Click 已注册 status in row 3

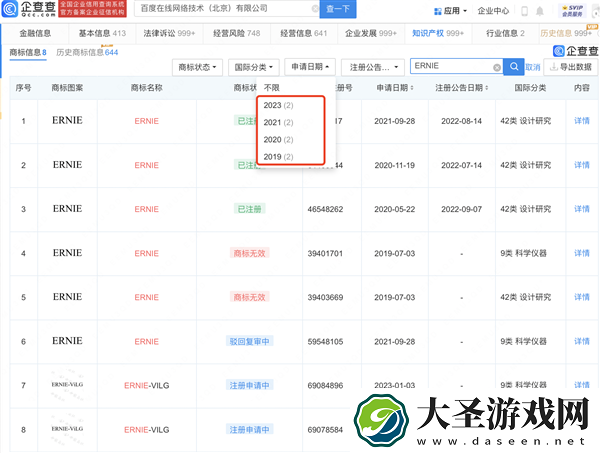tap(249, 209)
